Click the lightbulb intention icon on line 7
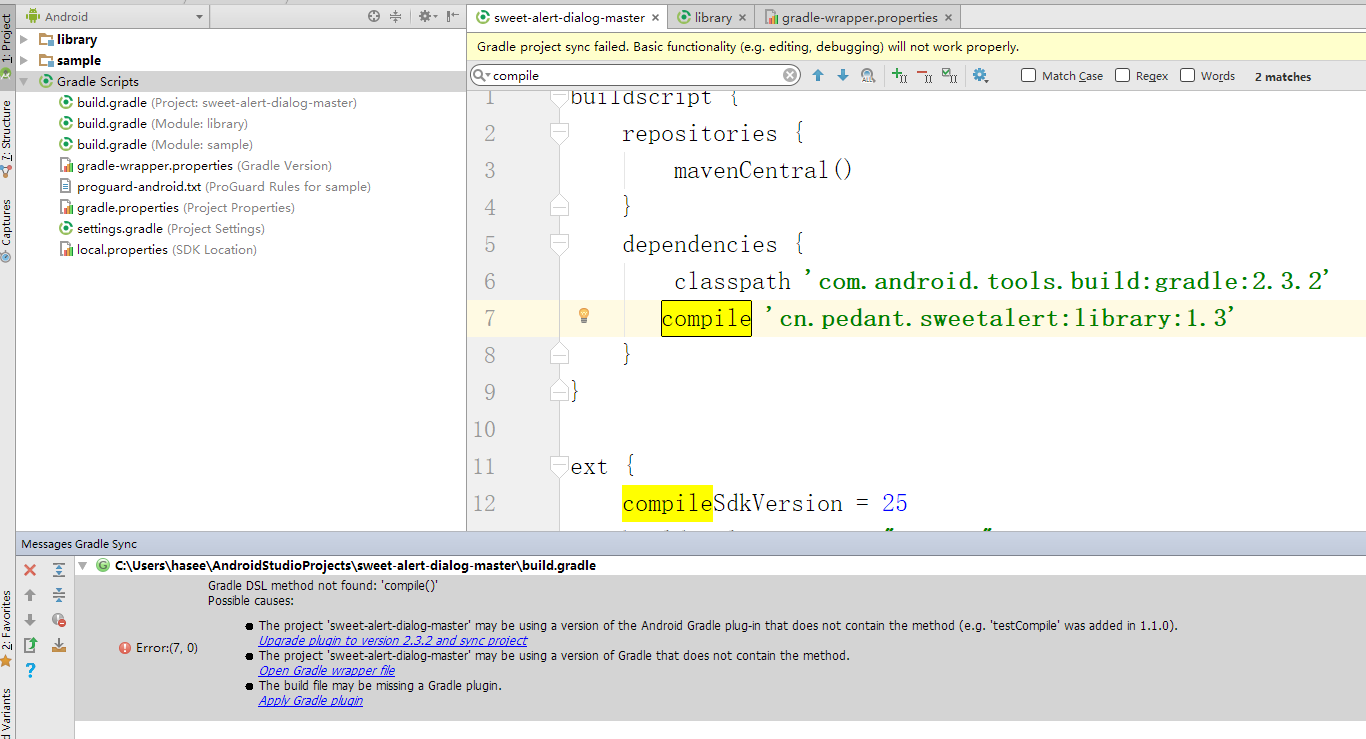This screenshot has width=1366, height=739. tap(584, 316)
